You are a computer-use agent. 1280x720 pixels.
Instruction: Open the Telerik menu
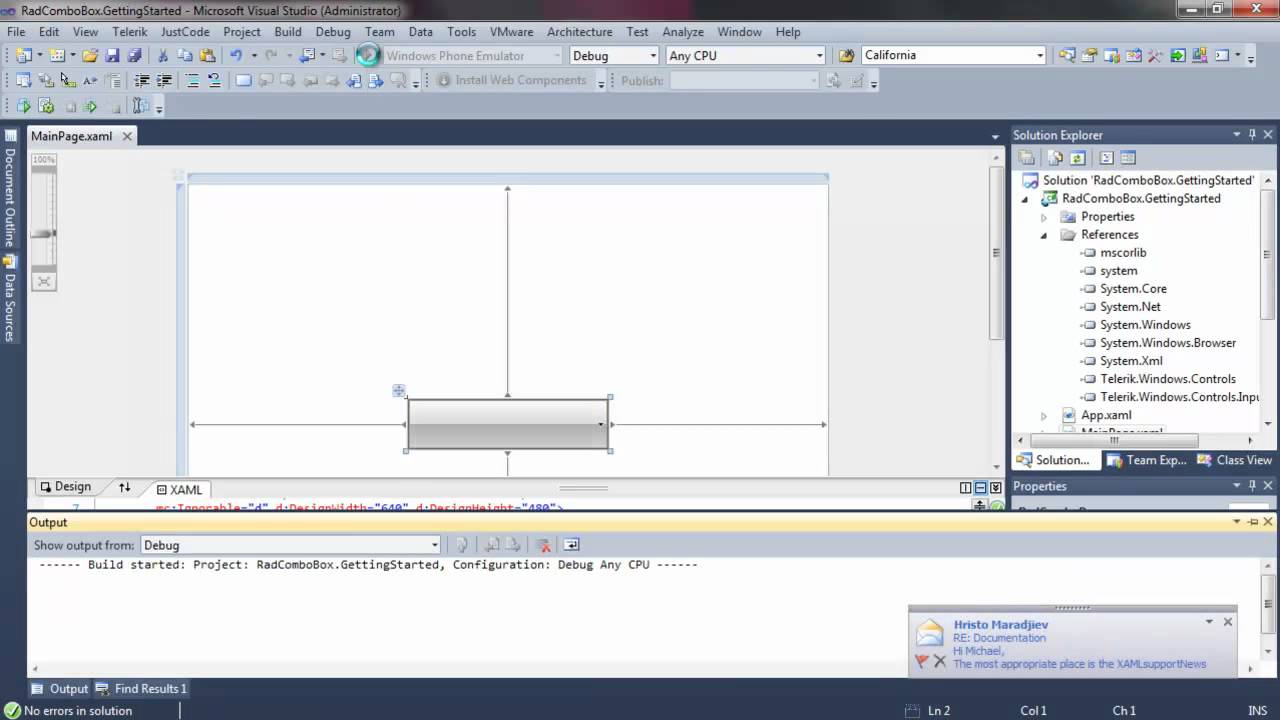tap(130, 32)
